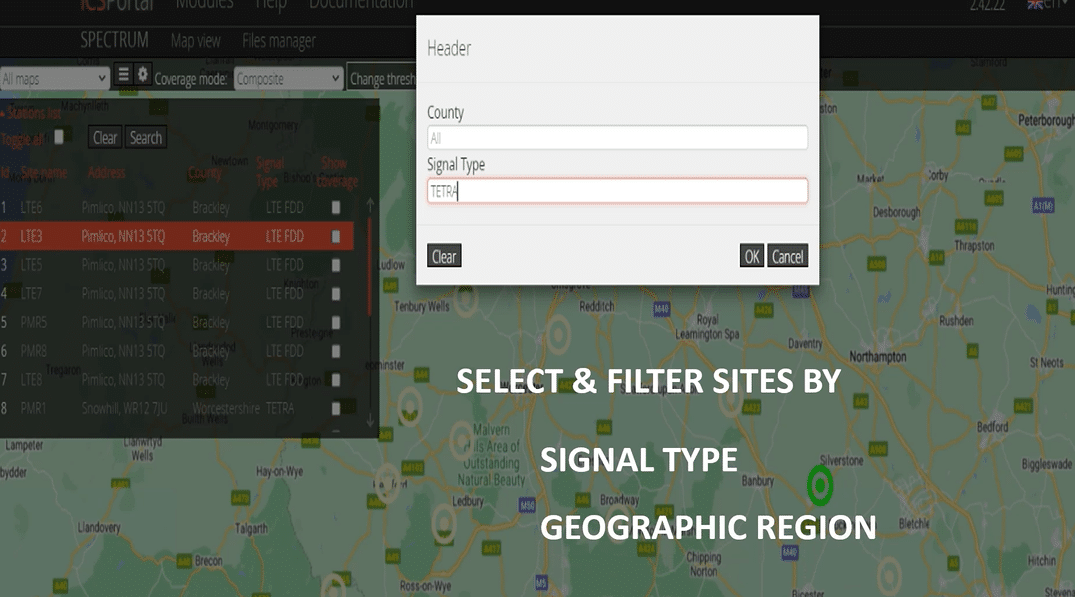Expand the Coverage mode Composite dropdown
This screenshot has height=597, width=1075.
[x=288, y=78]
